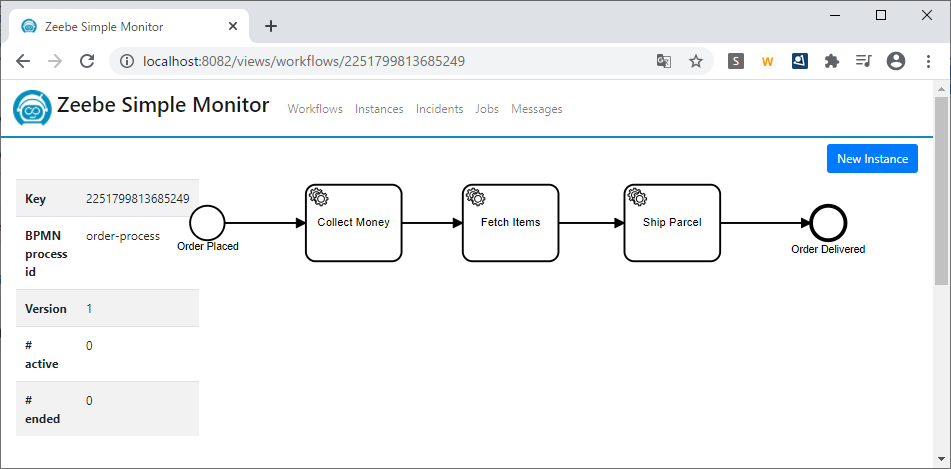Image resolution: width=951 pixels, height=469 pixels.
Task: Open a new browser tab with plus
Action: [271, 26]
